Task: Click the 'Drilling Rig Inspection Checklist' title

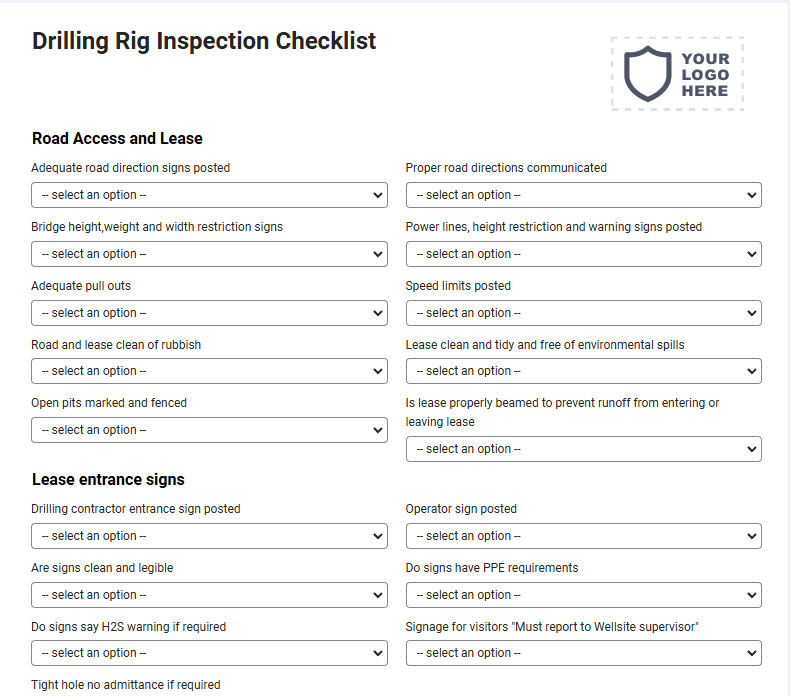Action: 204,41
